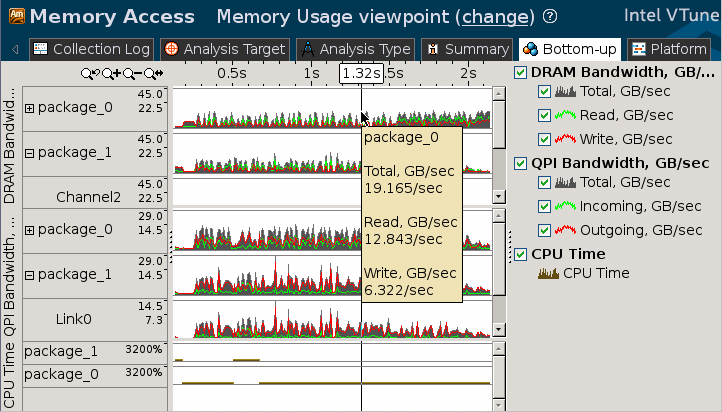Click the DRAM Read green line legend icon
This screenshot has height=412, width=722.
[566, 116]
